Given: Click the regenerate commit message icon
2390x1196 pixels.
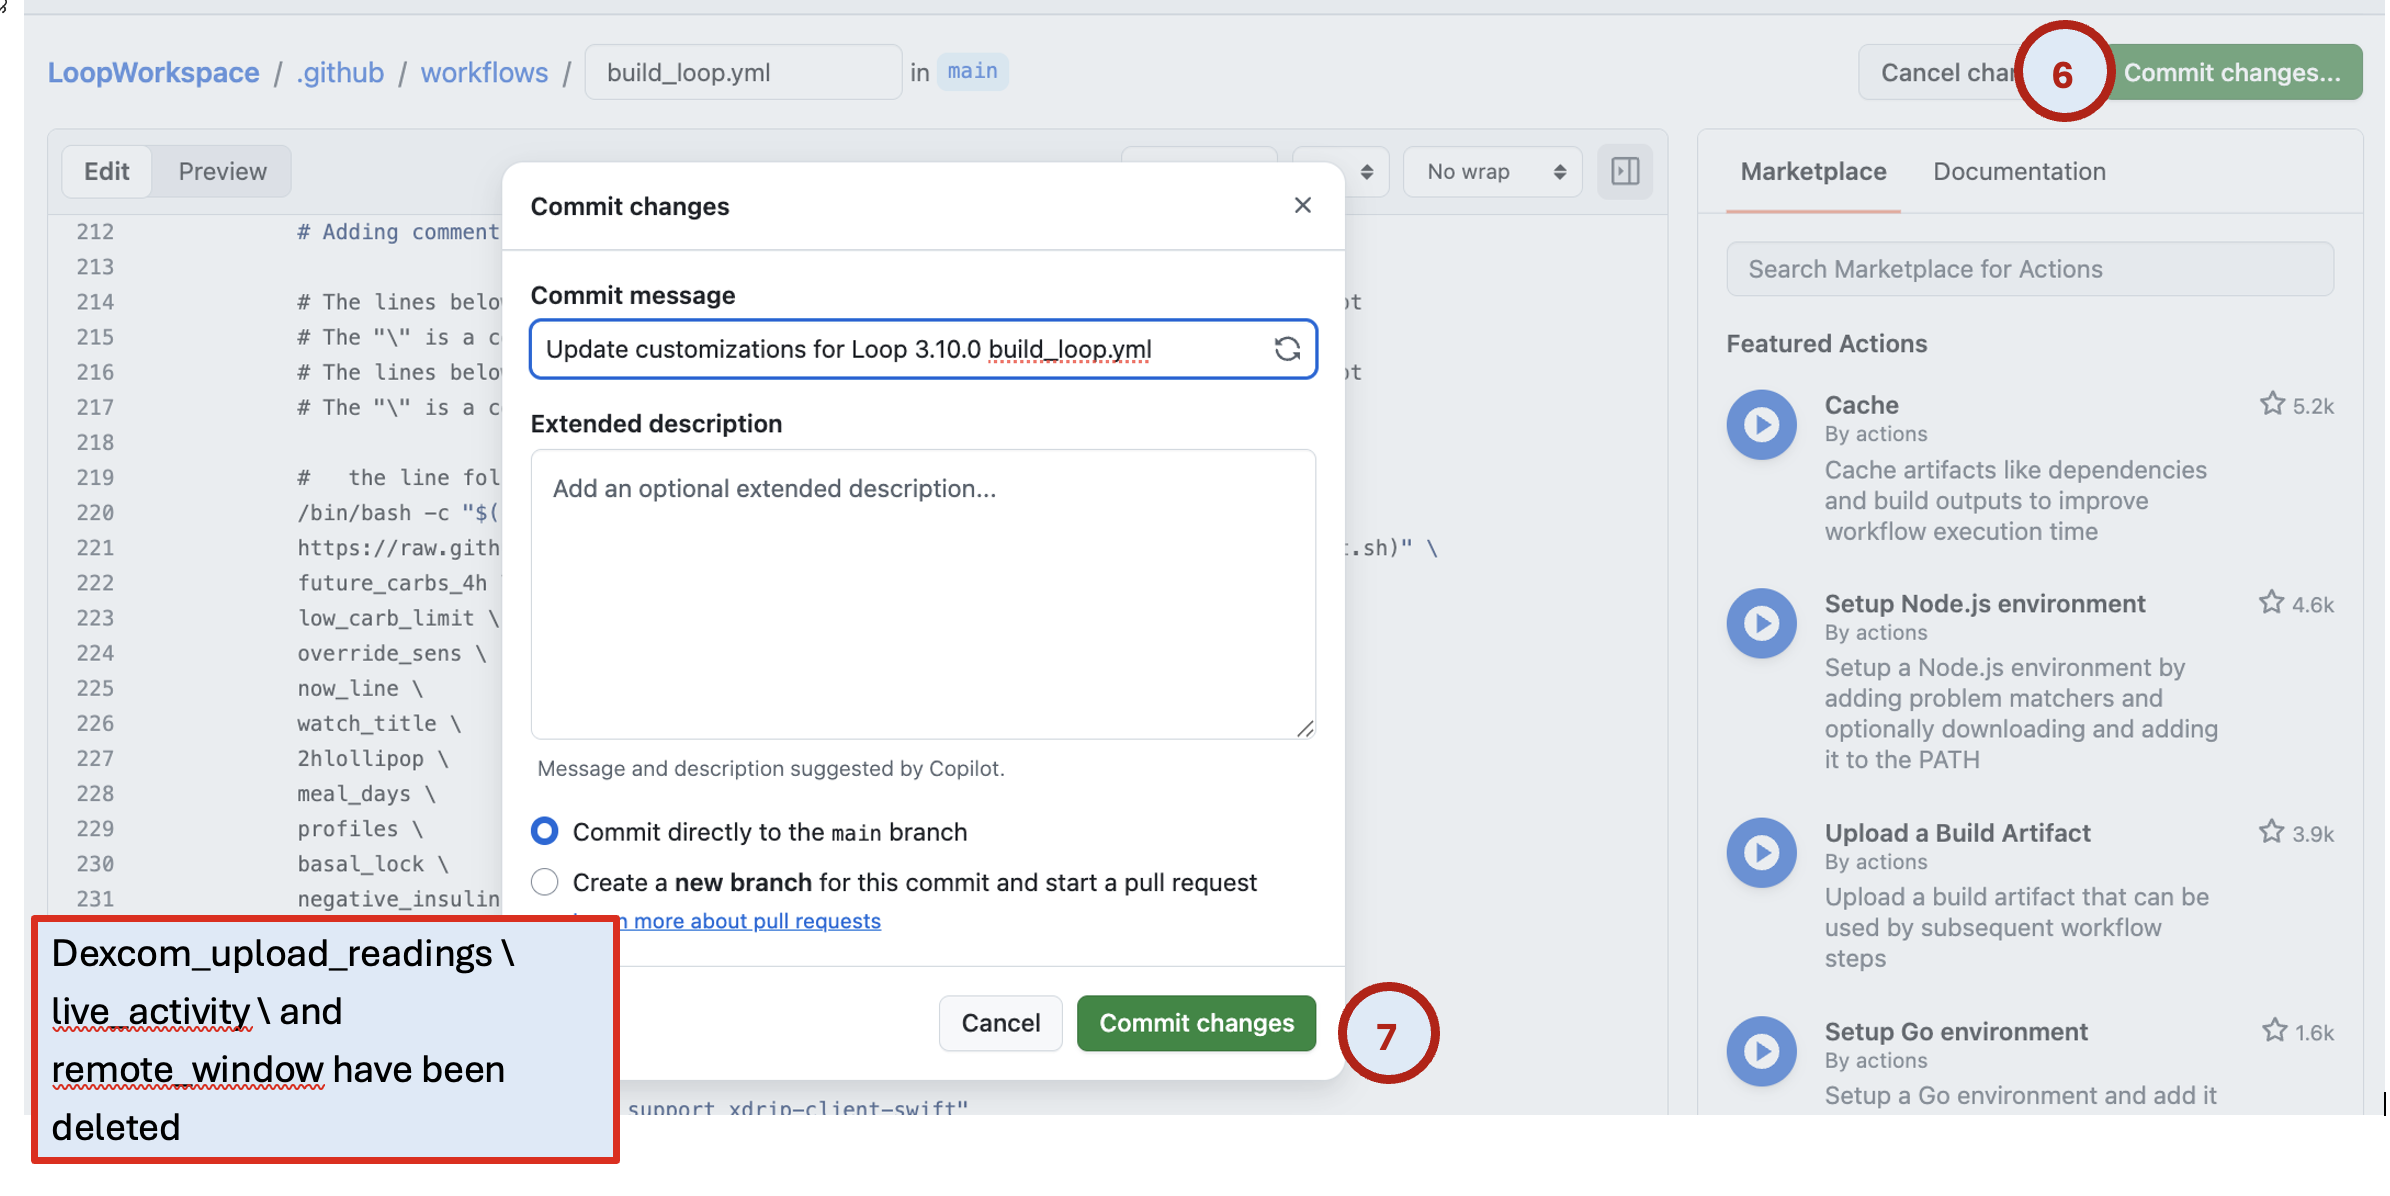Looking at the screenshot, I should (1287, 349).
